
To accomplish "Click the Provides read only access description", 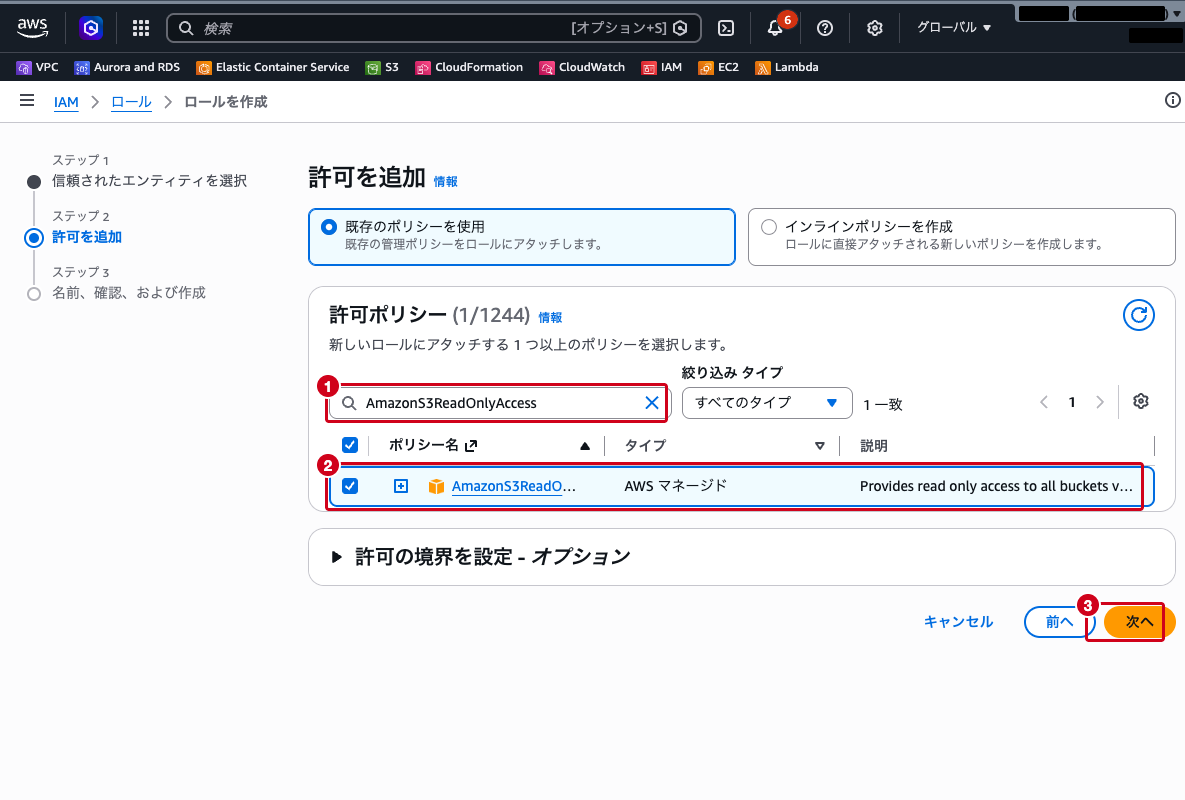I will (996, 486).
